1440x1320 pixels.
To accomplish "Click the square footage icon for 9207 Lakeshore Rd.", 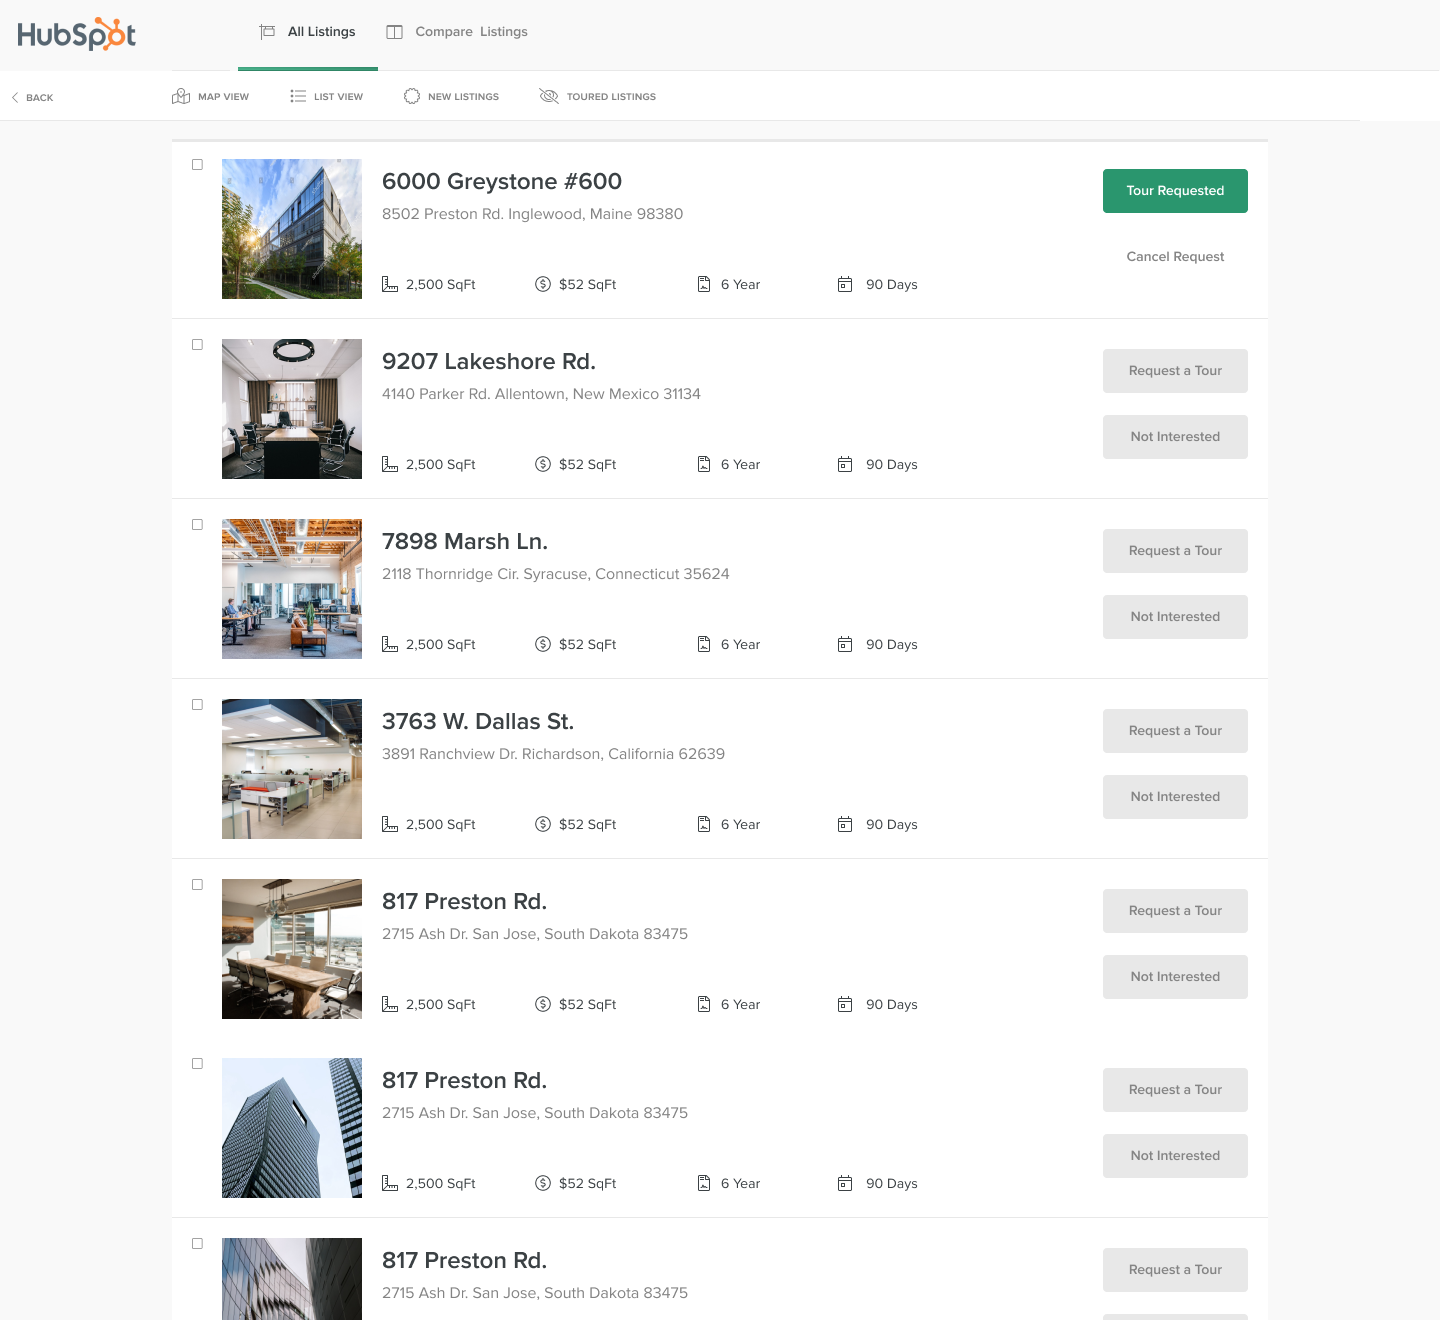I will (x=390, y=464).
